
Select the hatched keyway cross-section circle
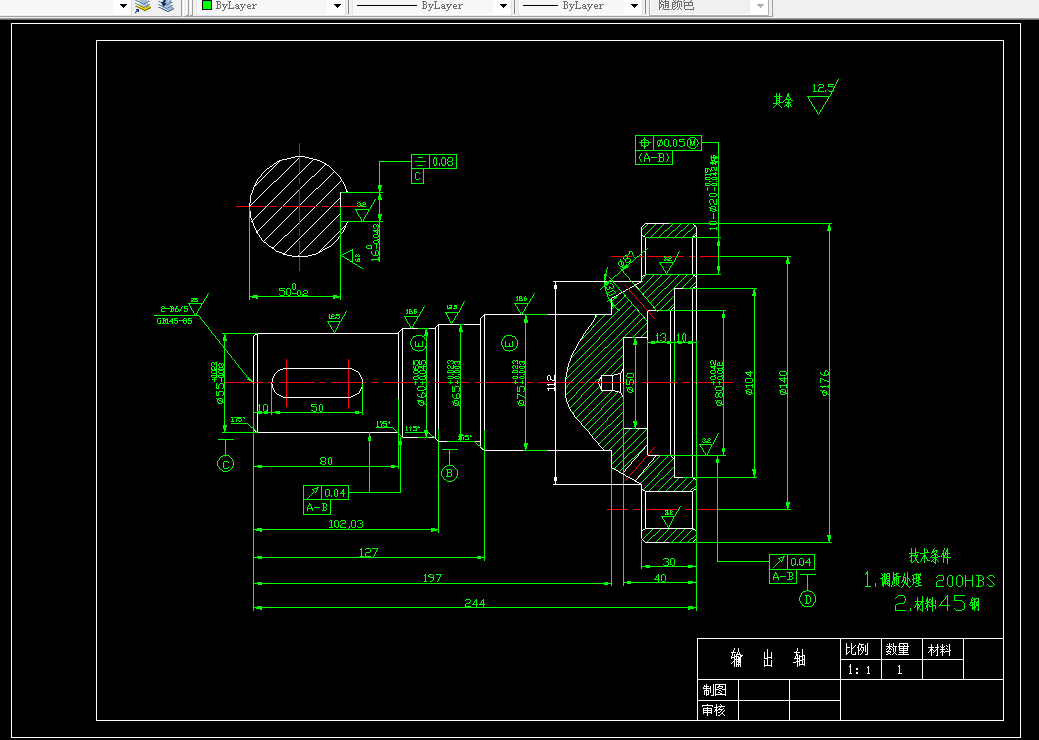tap(299, 206)
